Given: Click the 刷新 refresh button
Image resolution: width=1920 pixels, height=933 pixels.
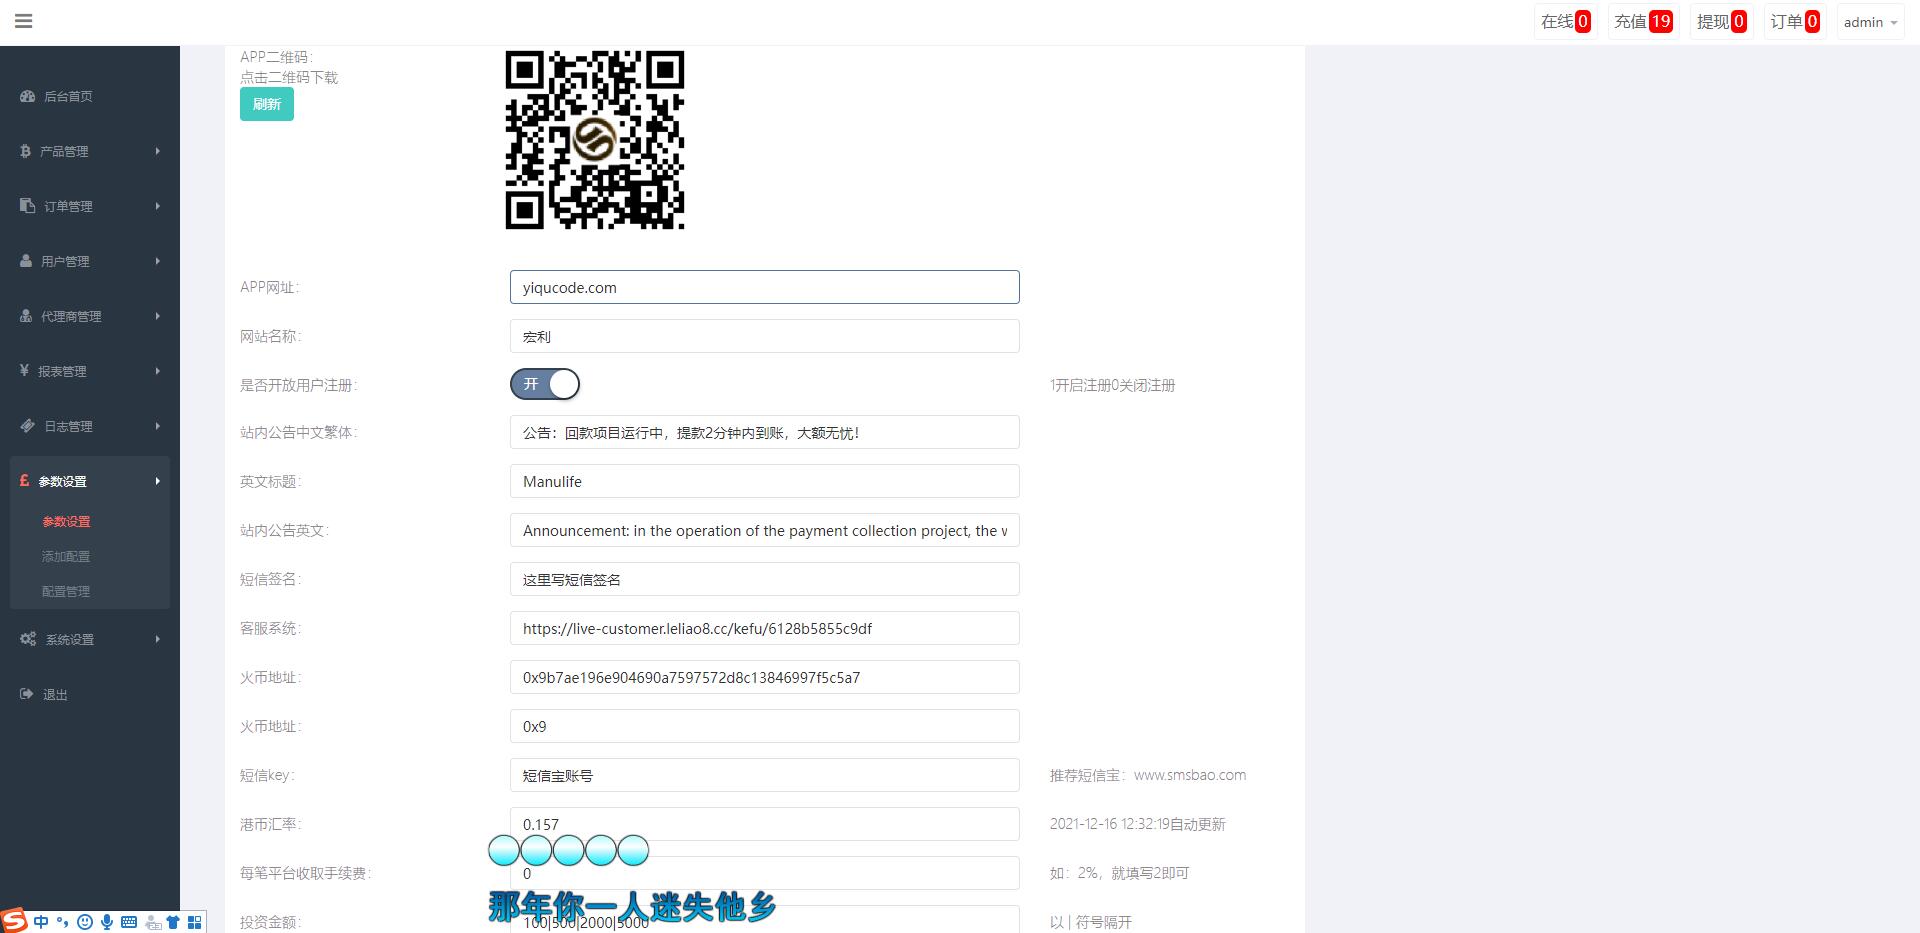Looking at the screenshot, I should pyautogui.click(x=267, y=104).
